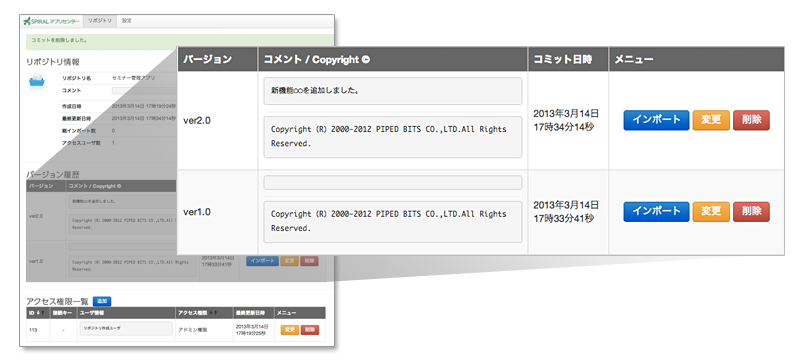Import ver1.0 via インポート in enlarged table
The height and width of the screenshot is (362, 802).
pyautogui.click(x=656, y=211)
